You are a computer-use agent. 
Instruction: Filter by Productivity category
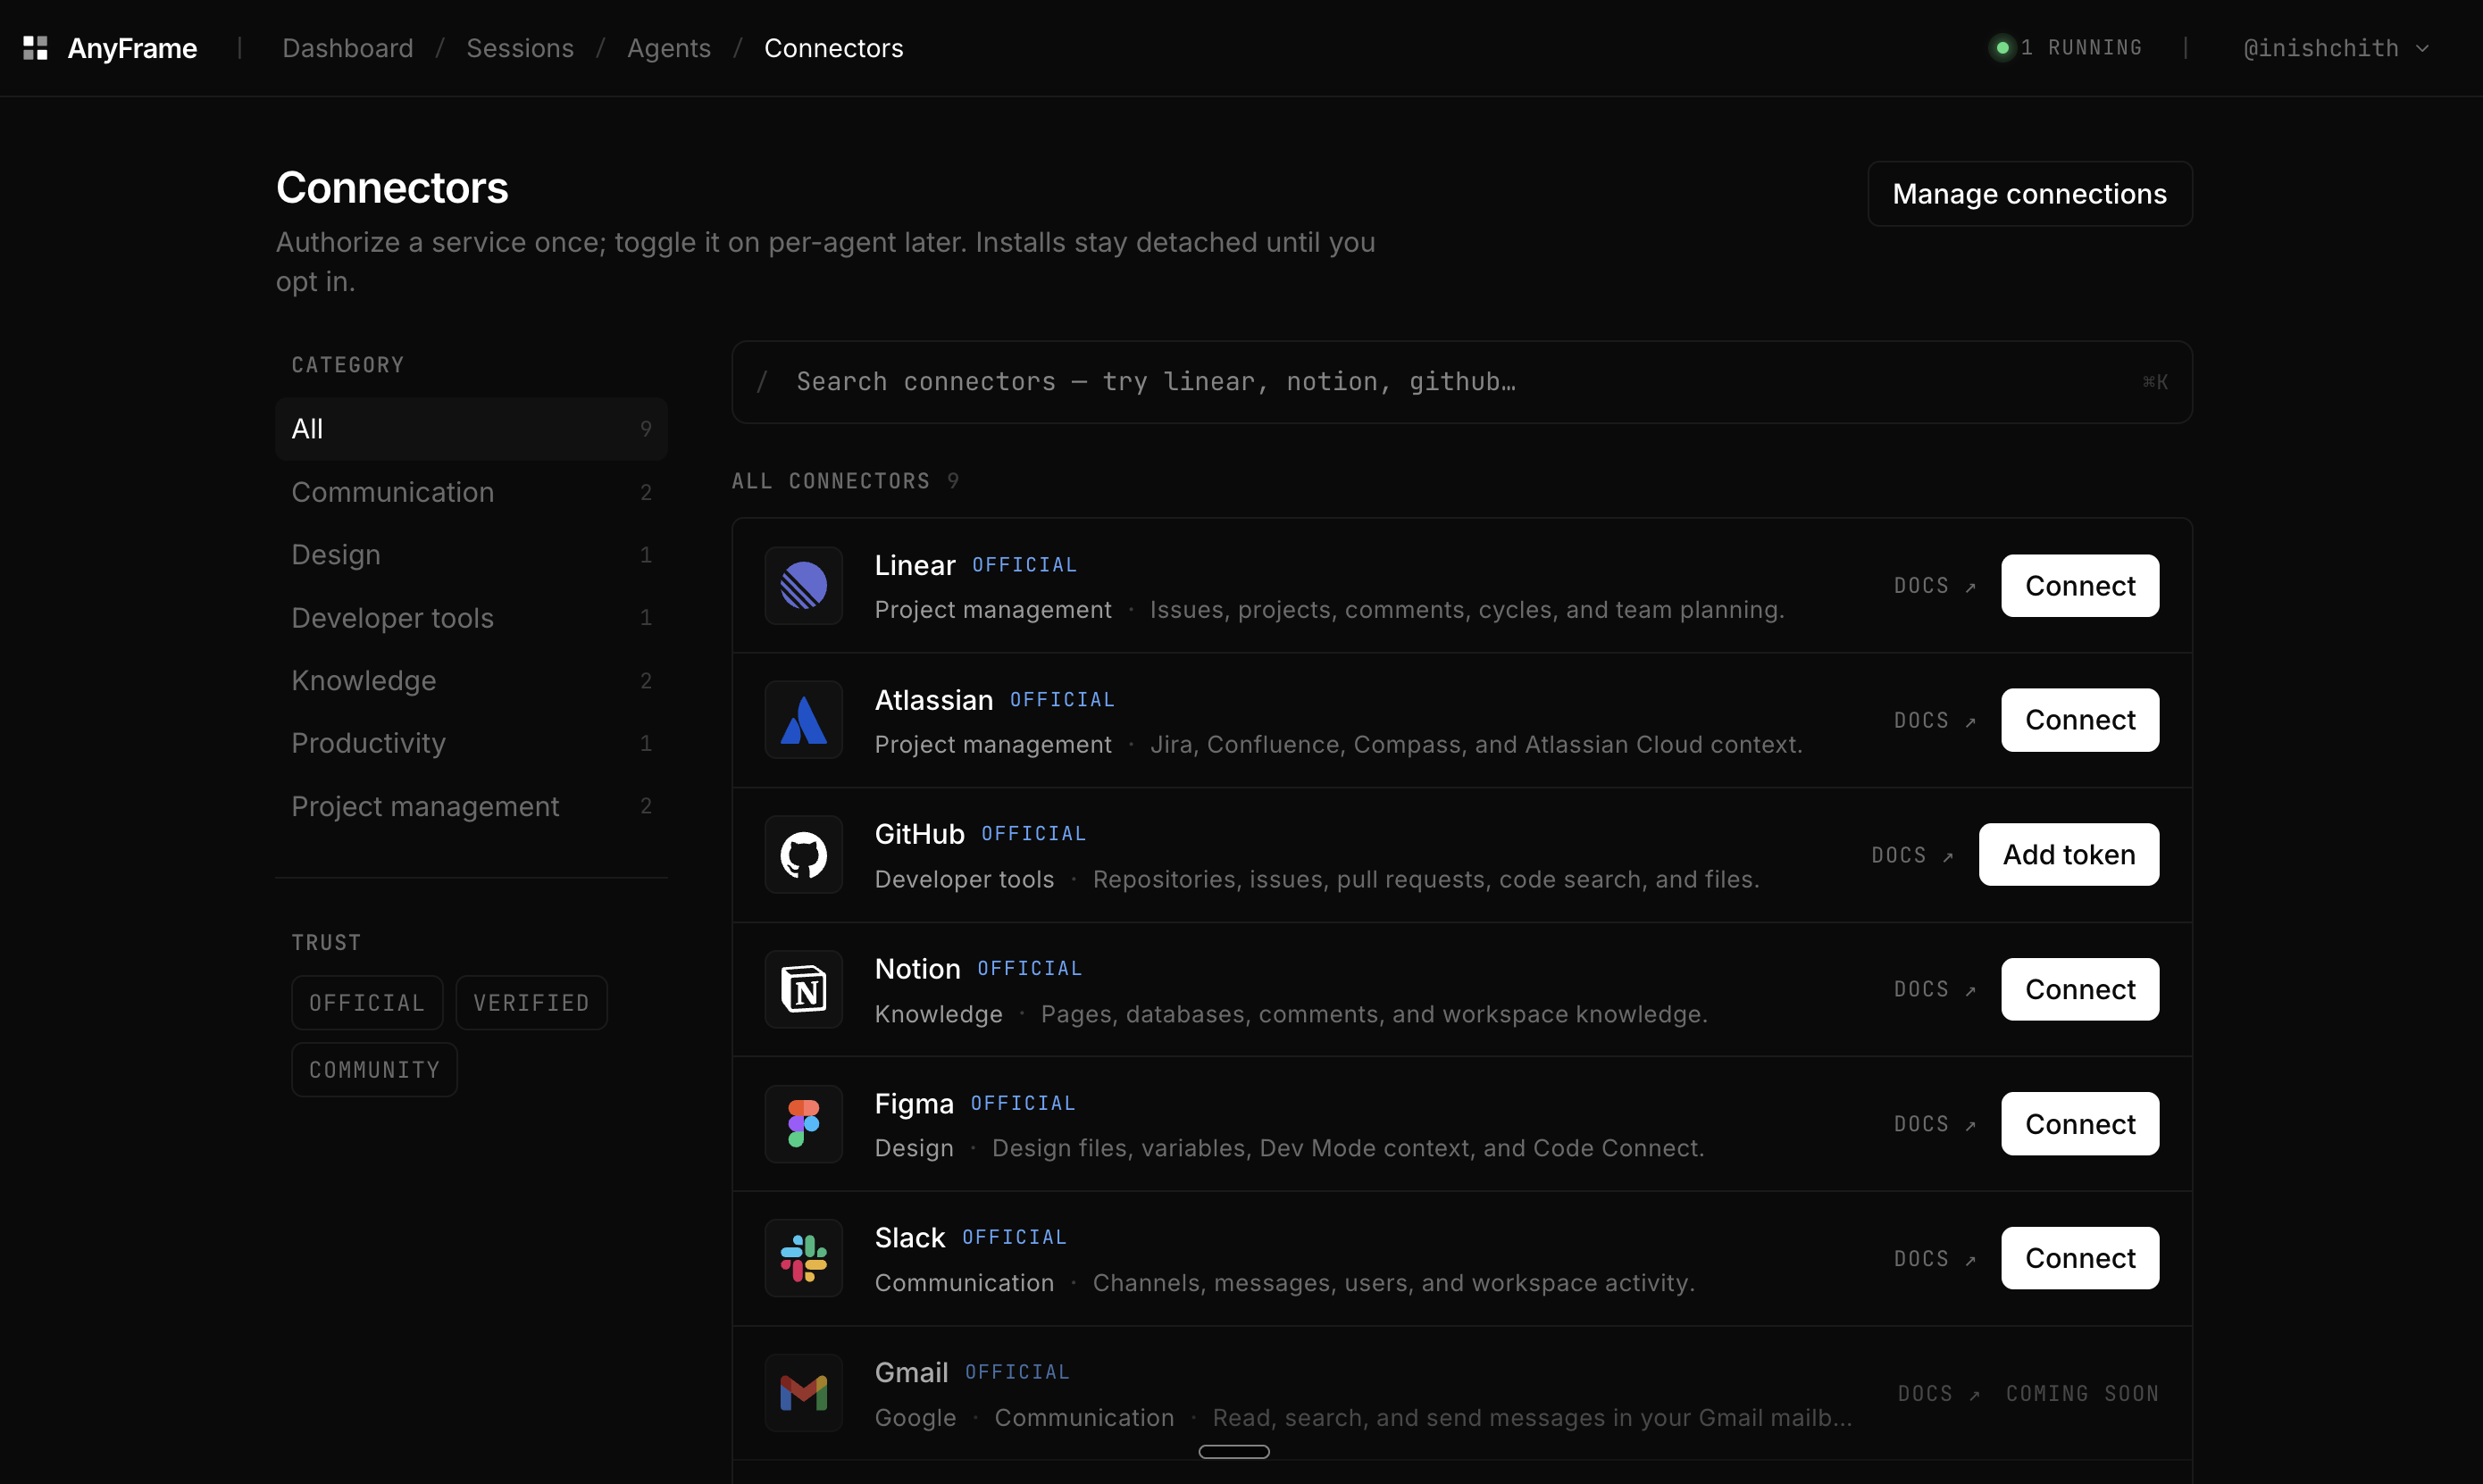[471, 743]
